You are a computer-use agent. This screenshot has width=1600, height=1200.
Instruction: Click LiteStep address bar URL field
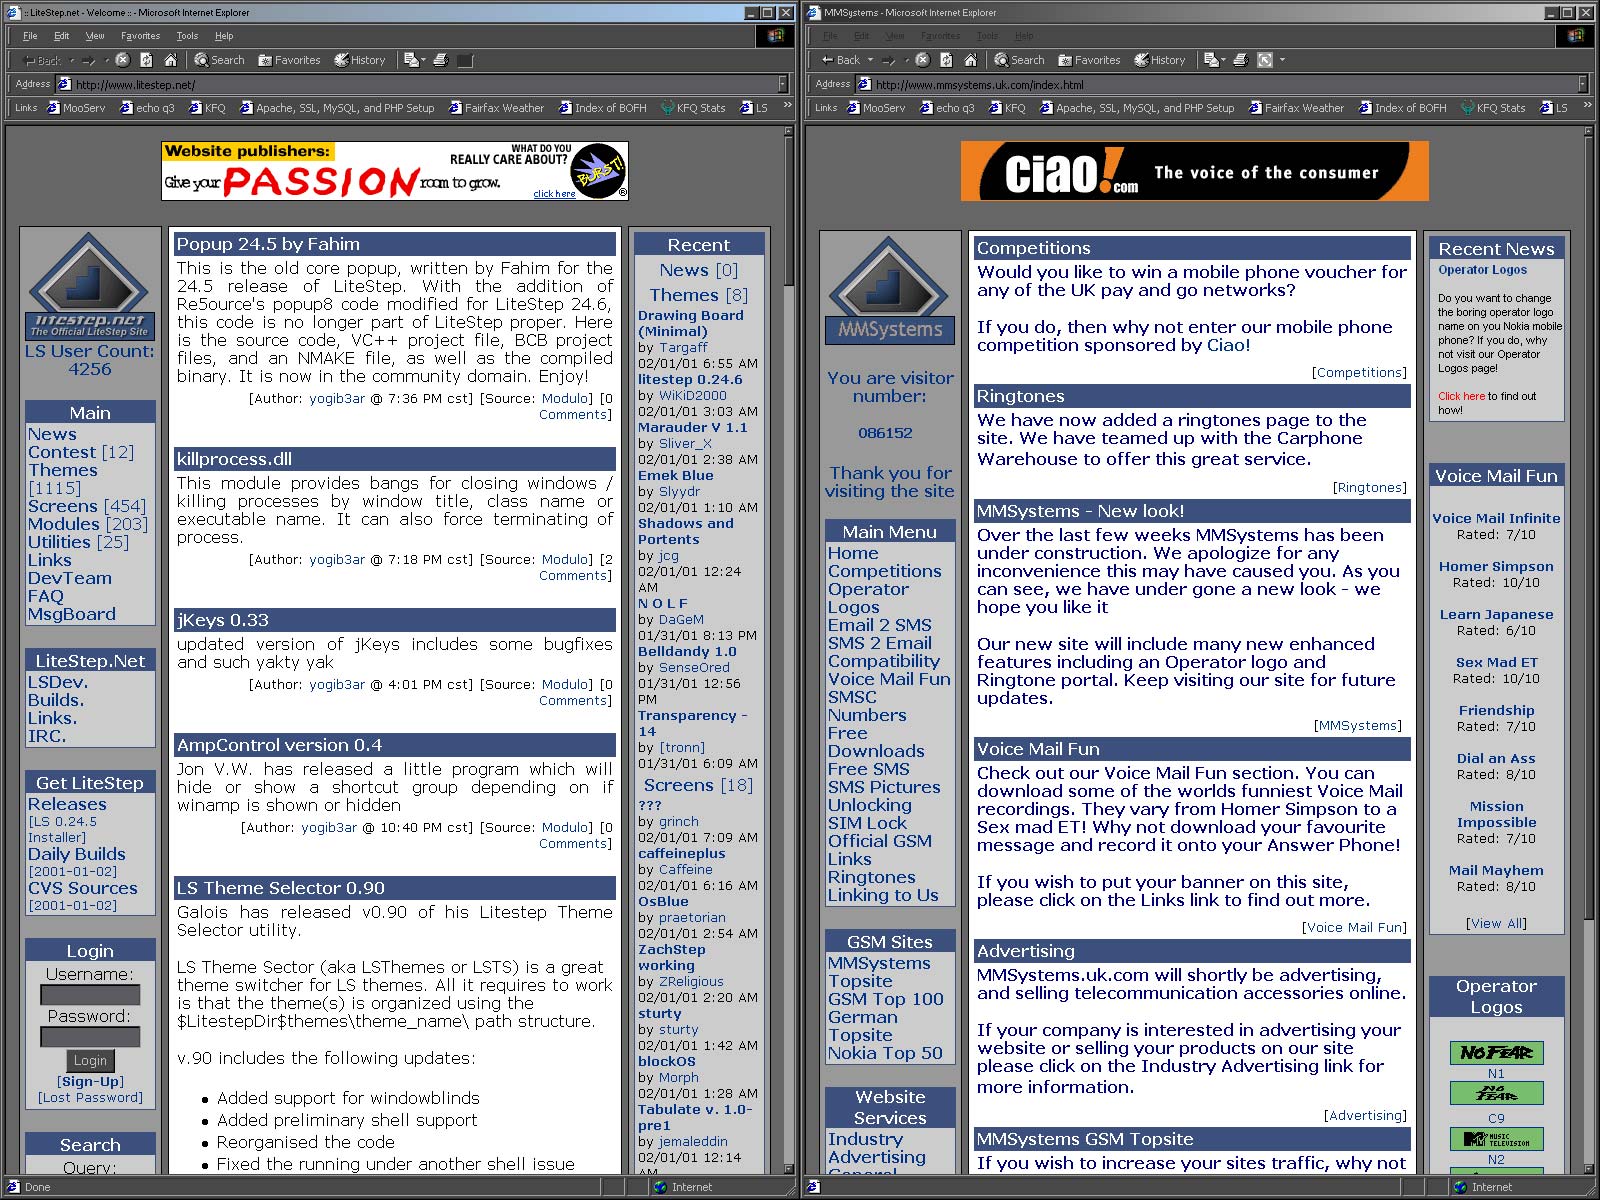pos(418,84)
